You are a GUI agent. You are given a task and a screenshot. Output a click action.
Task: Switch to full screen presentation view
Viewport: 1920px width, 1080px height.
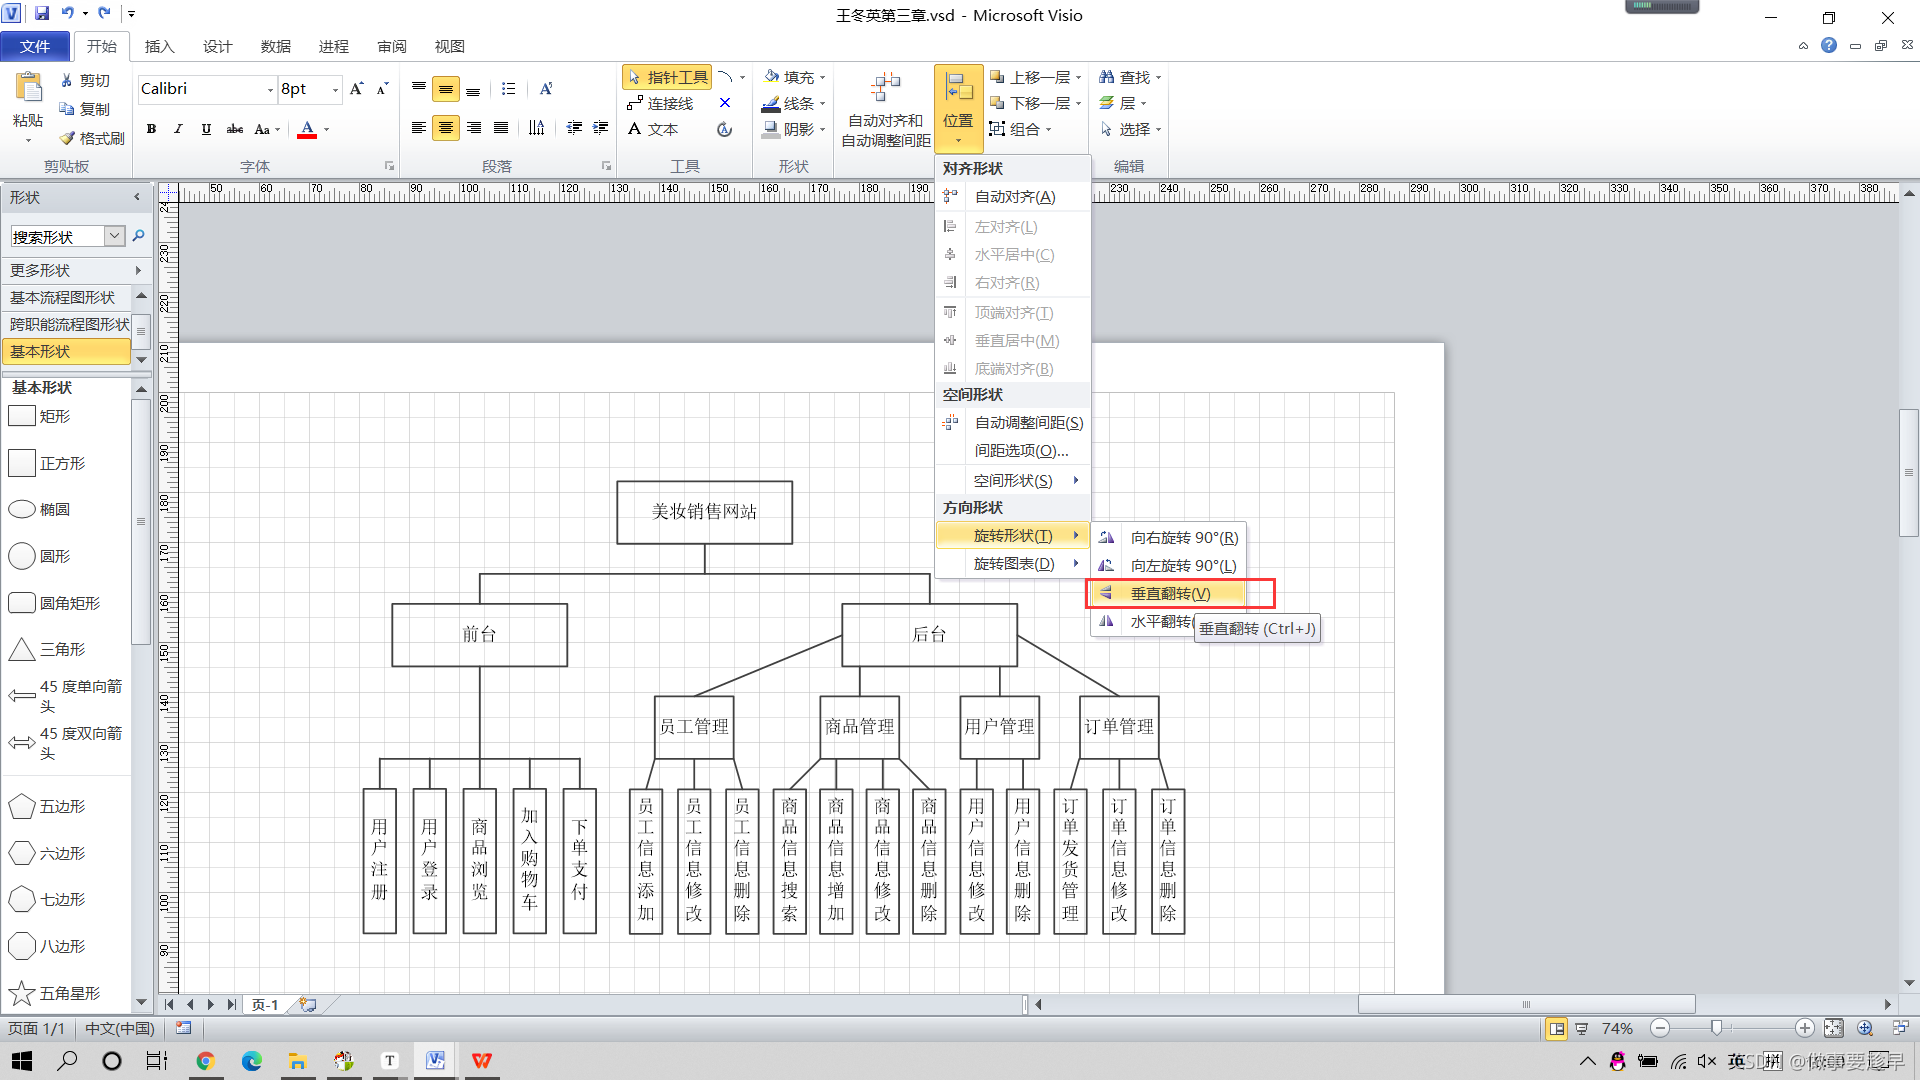1581,1028
